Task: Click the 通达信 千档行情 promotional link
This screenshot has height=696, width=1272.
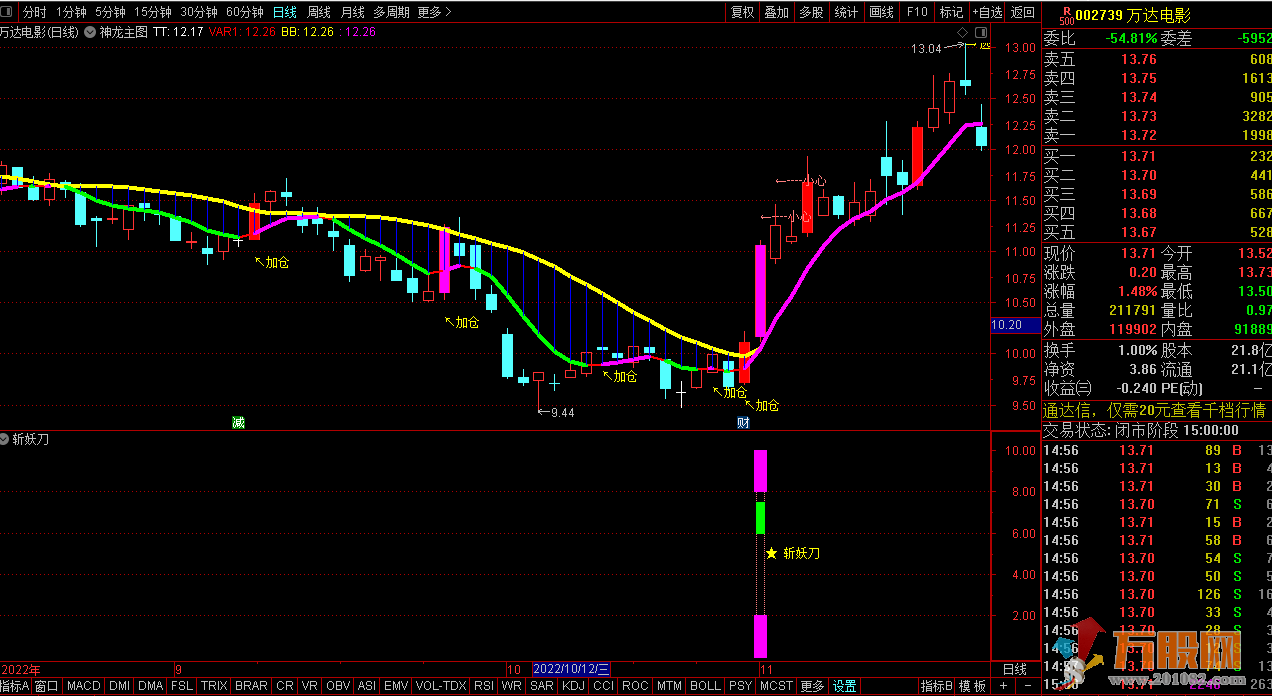Action: coord(1155,411)
